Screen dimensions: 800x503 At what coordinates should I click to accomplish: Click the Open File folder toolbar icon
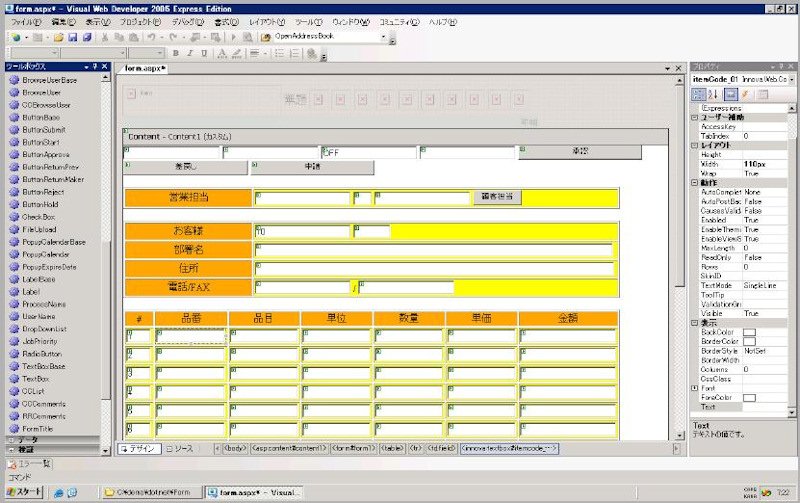pos(59,37)
